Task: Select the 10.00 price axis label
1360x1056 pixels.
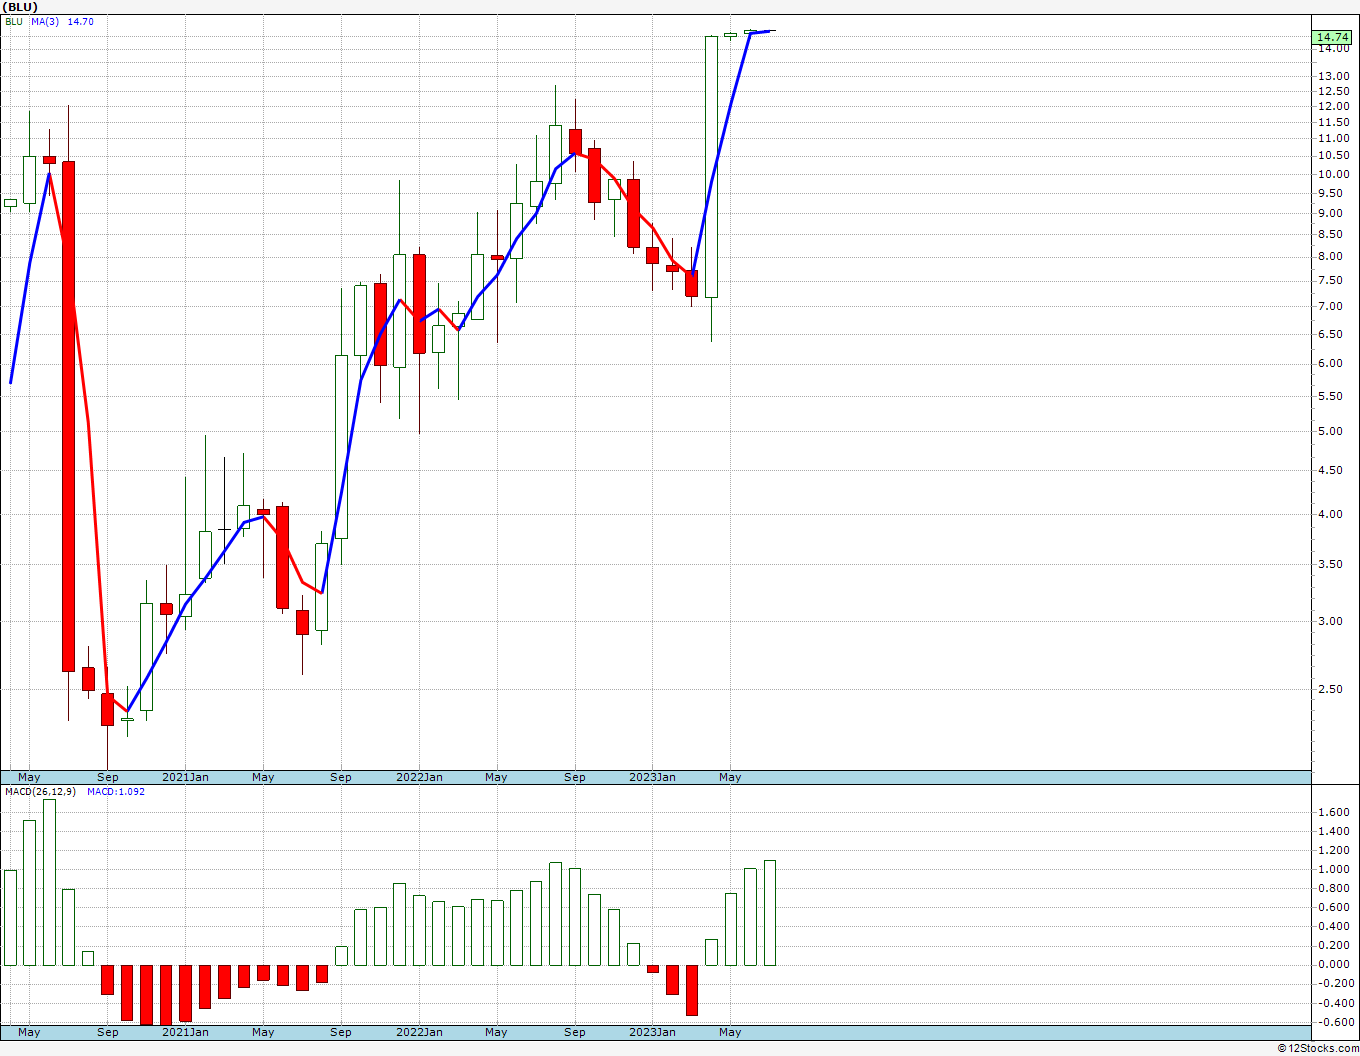Action: pos(1333,174)
